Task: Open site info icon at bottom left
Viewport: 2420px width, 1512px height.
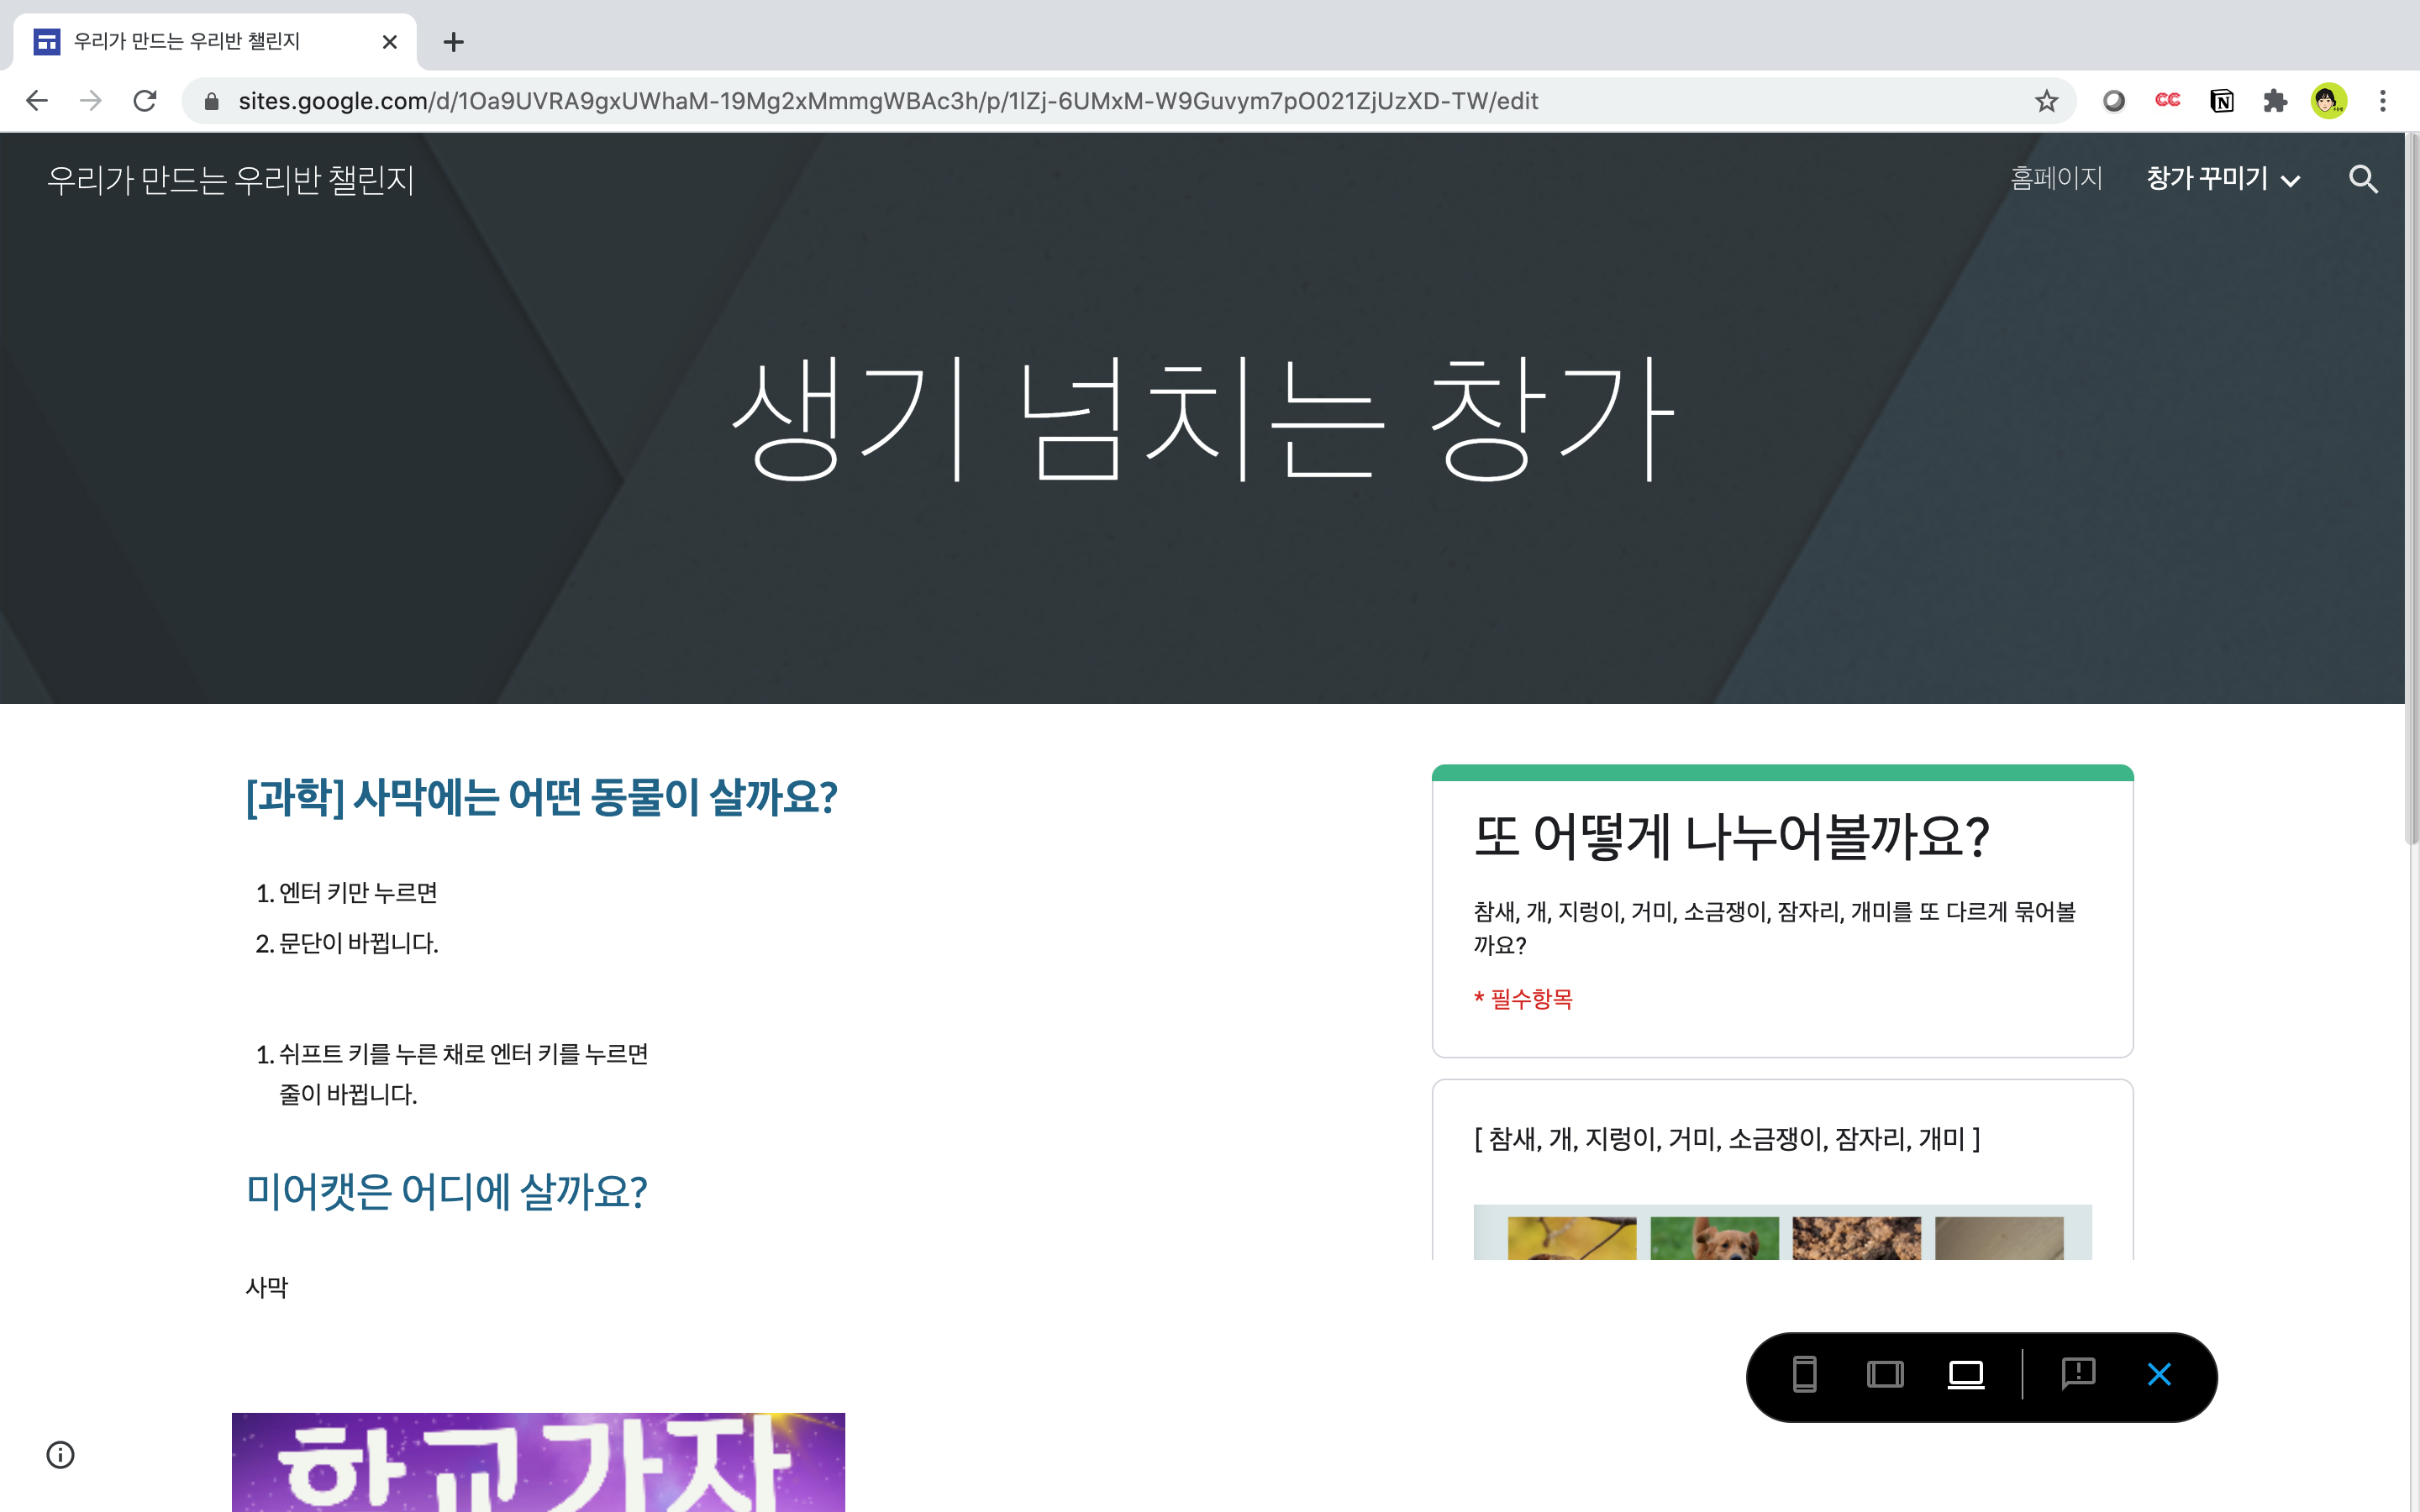Action: (61, 1454)
